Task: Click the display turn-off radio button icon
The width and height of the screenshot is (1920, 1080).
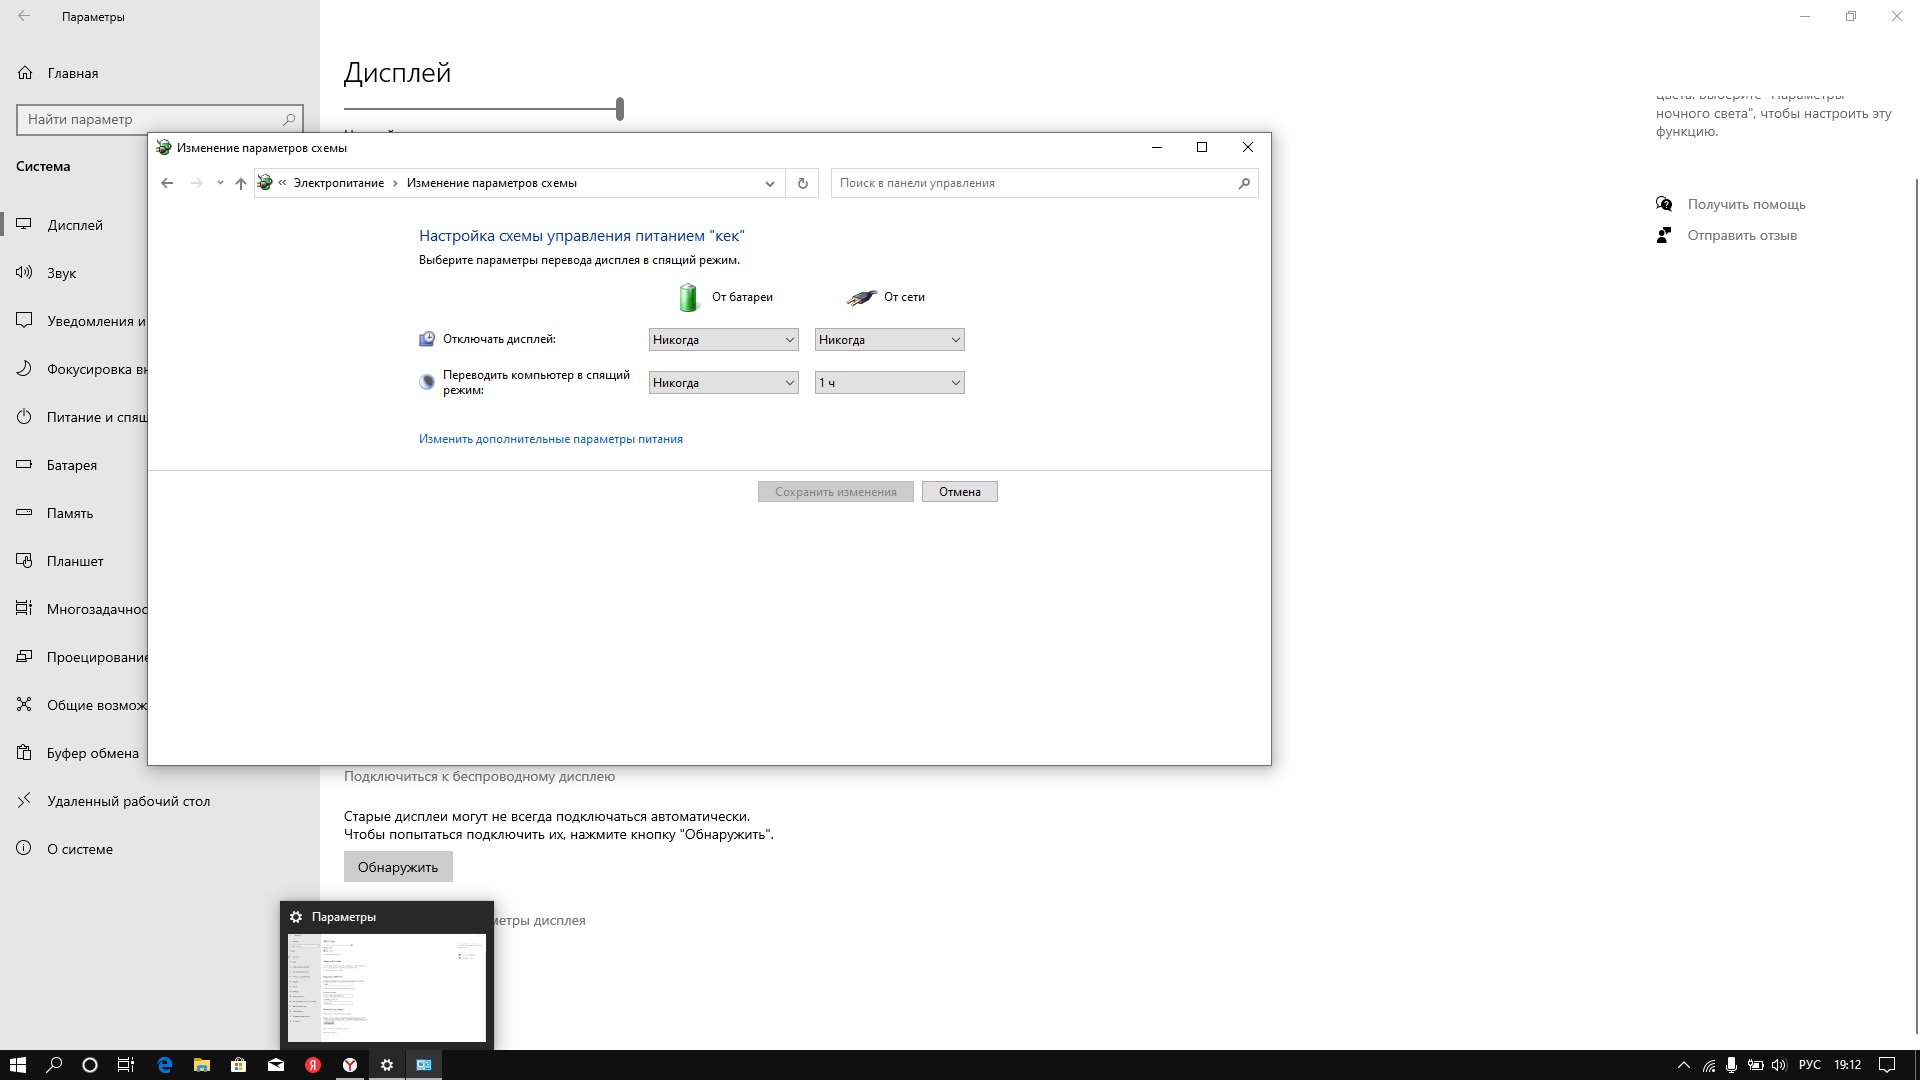Action: [x=426, y=339]
